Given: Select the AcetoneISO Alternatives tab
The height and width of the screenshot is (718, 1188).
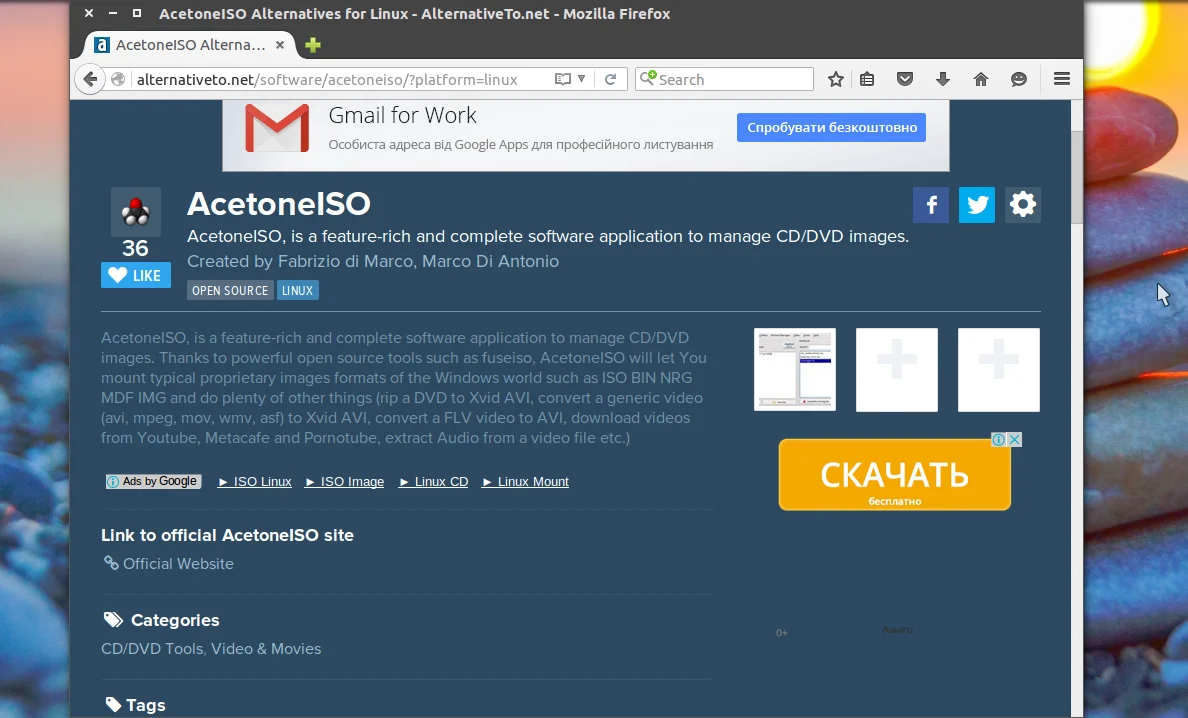Looking at the screenshot, I should 188,45.
